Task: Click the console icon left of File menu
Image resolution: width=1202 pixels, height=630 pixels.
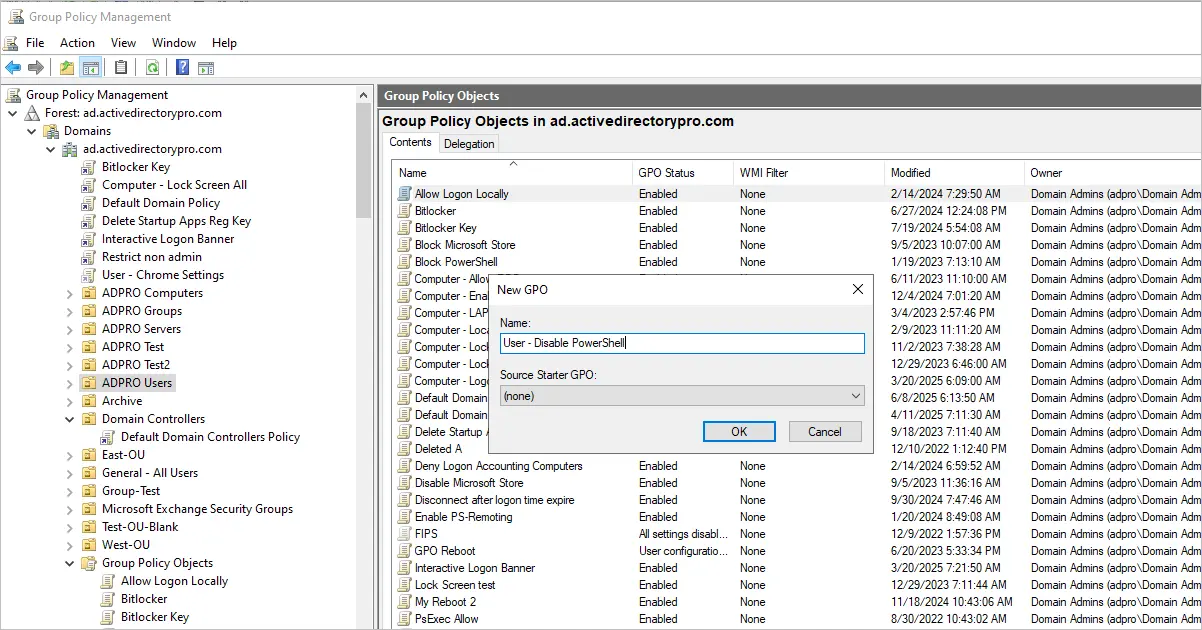Action: tap(11, 43)
